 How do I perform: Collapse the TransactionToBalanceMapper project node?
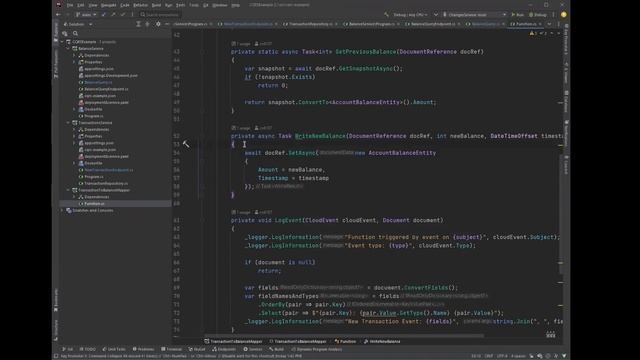[69, 190]
